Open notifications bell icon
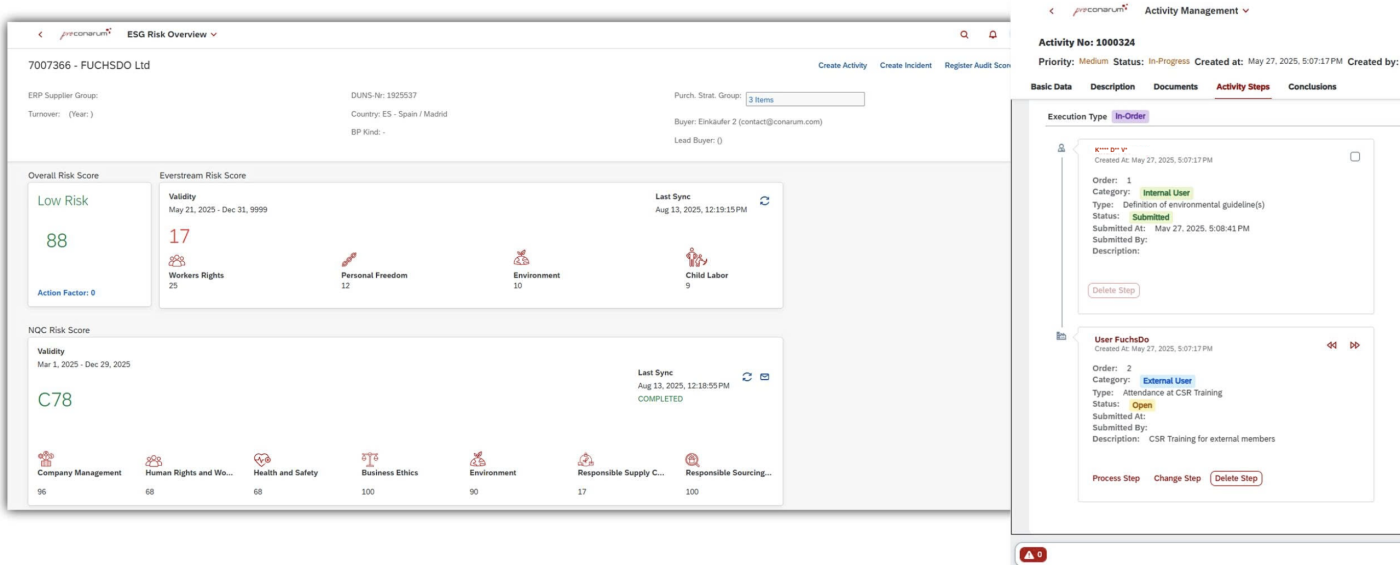1400x565 pixels. point(992,34)
